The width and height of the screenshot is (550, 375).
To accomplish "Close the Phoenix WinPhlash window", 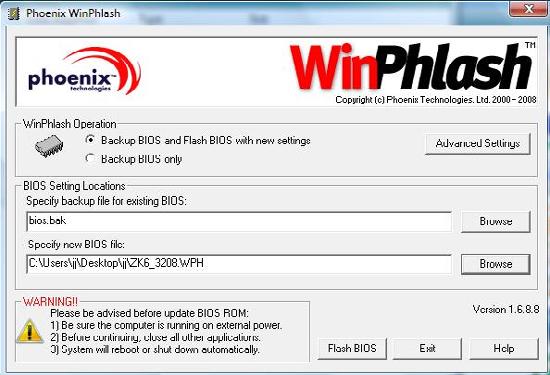I will tap(529, 9).
